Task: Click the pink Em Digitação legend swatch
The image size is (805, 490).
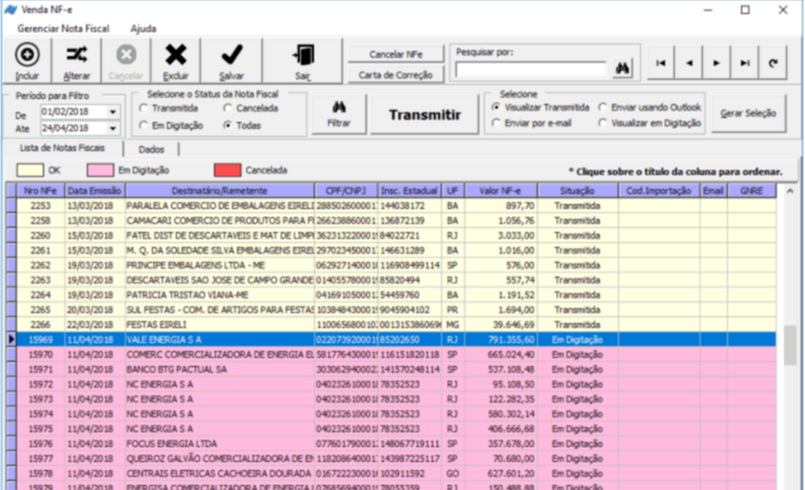Action: tap(101, 170)
